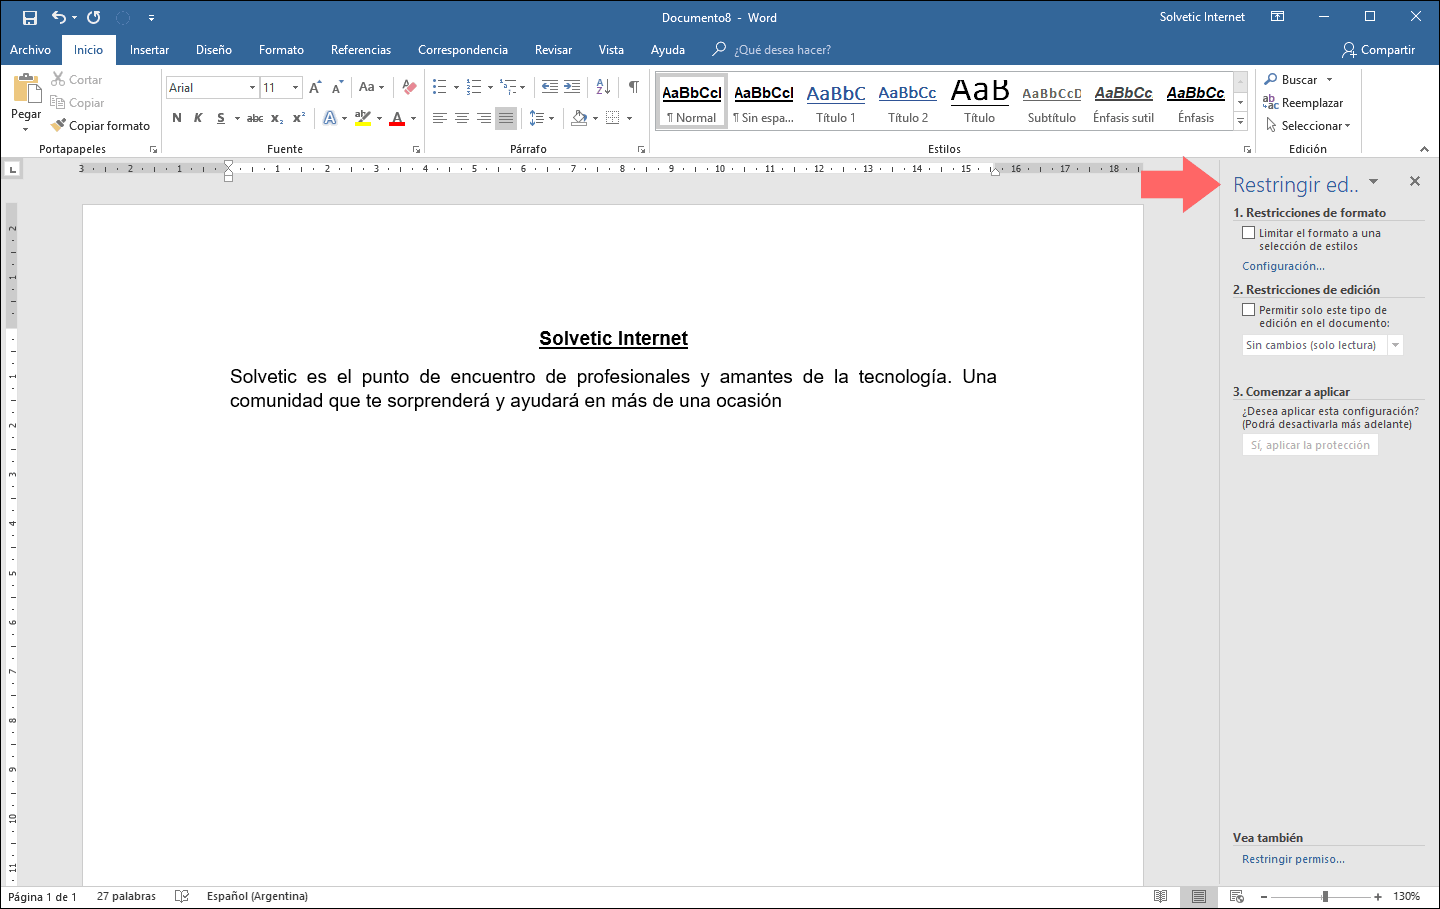The height and width of the screenshot is (909, 1440).
Task: Click the Compartir share button
Action: point(1379,50)
